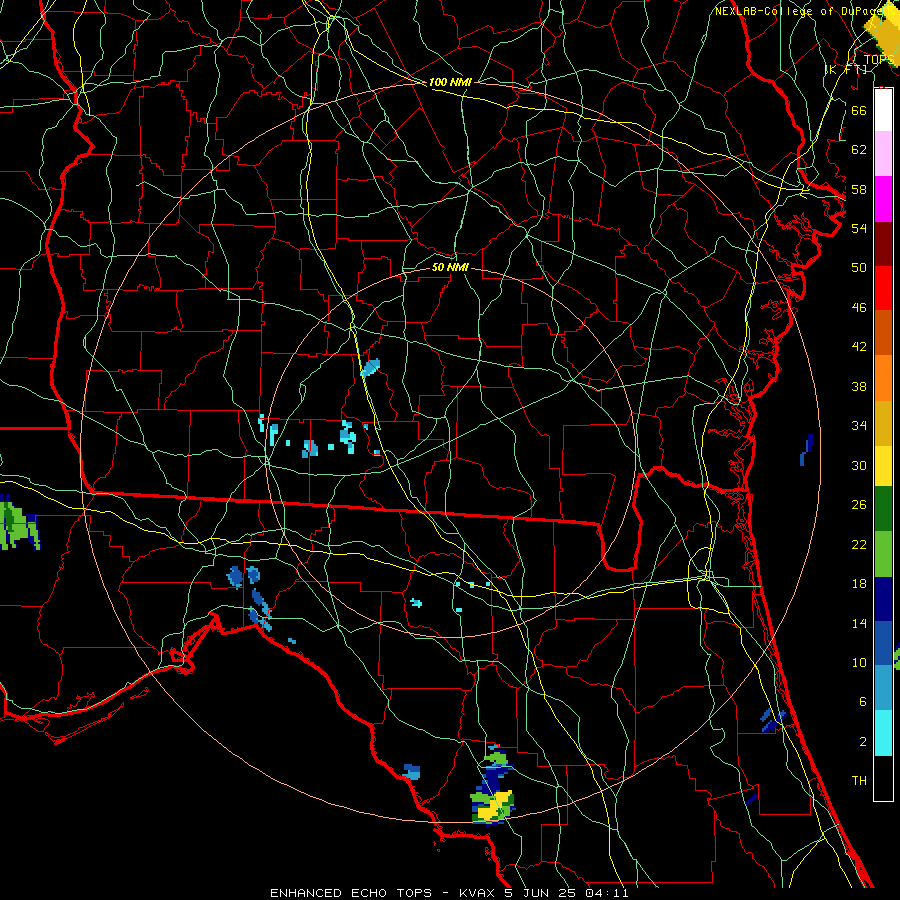This screenshot has height=900, width=900.
Task: Click the 34 value on the scale
Action: point(859,426)
